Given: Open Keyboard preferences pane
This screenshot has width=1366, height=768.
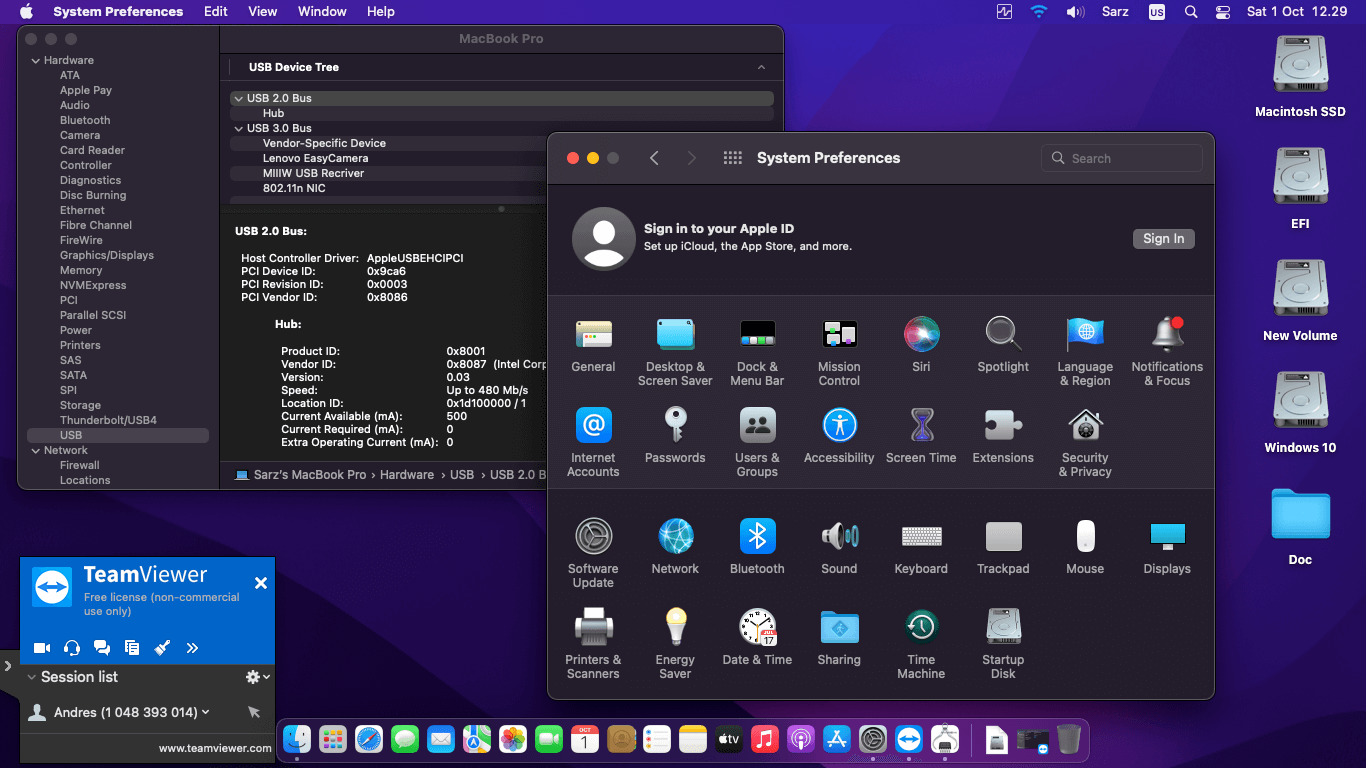Looking at the screenshot, I should (921, 546).
